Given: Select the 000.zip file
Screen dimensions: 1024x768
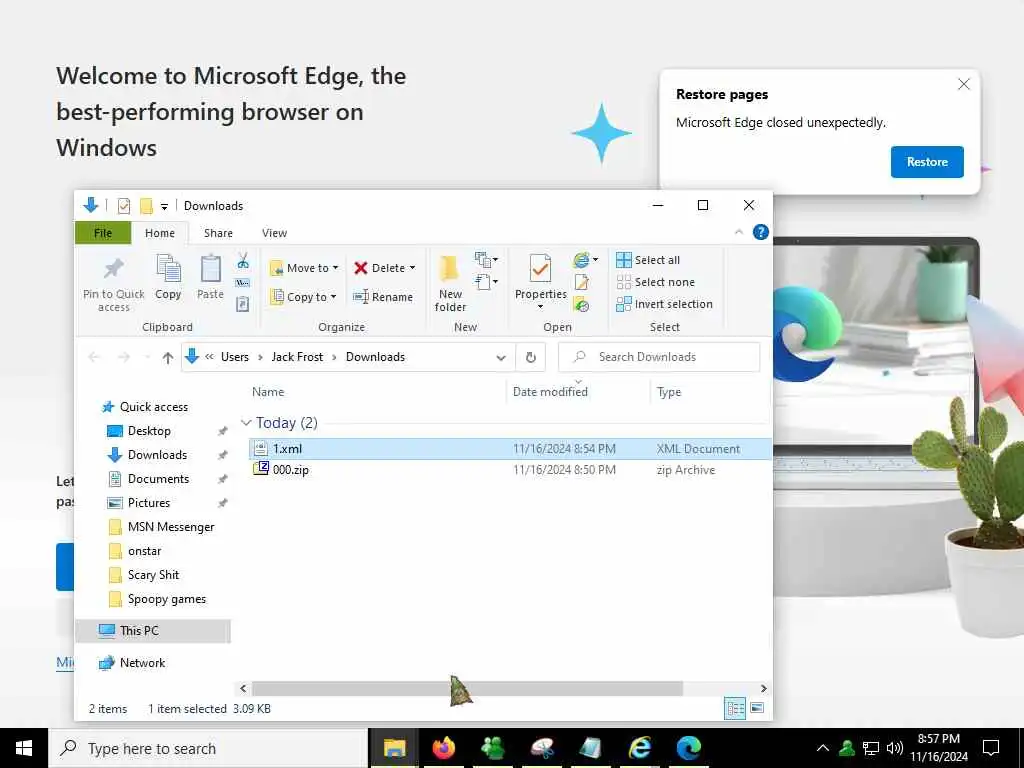Looking at the screenshot, I should pos(509,470).
